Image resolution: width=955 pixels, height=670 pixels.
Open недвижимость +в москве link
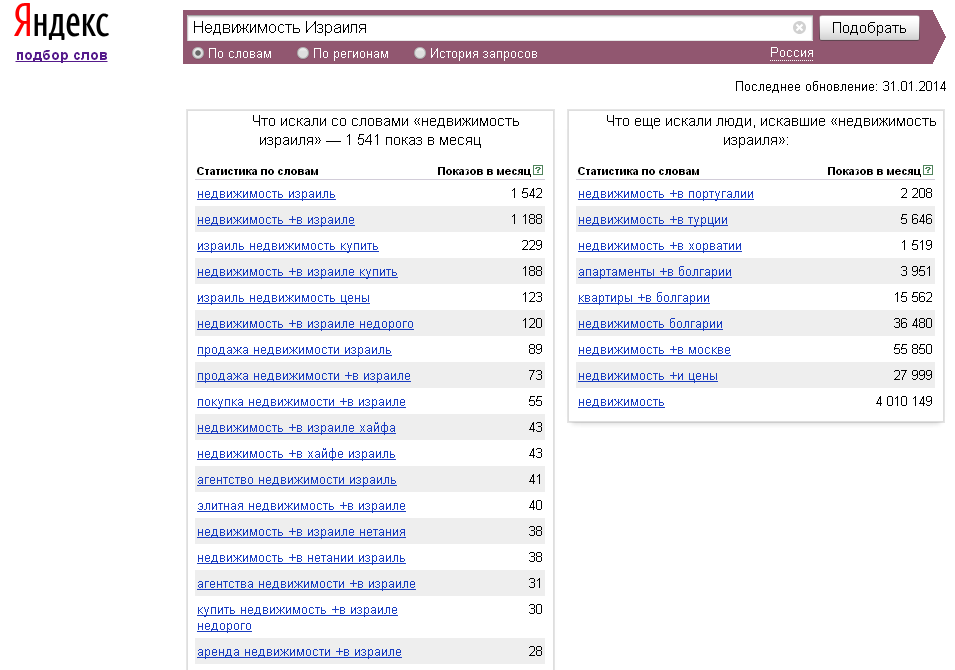(654, 350)
